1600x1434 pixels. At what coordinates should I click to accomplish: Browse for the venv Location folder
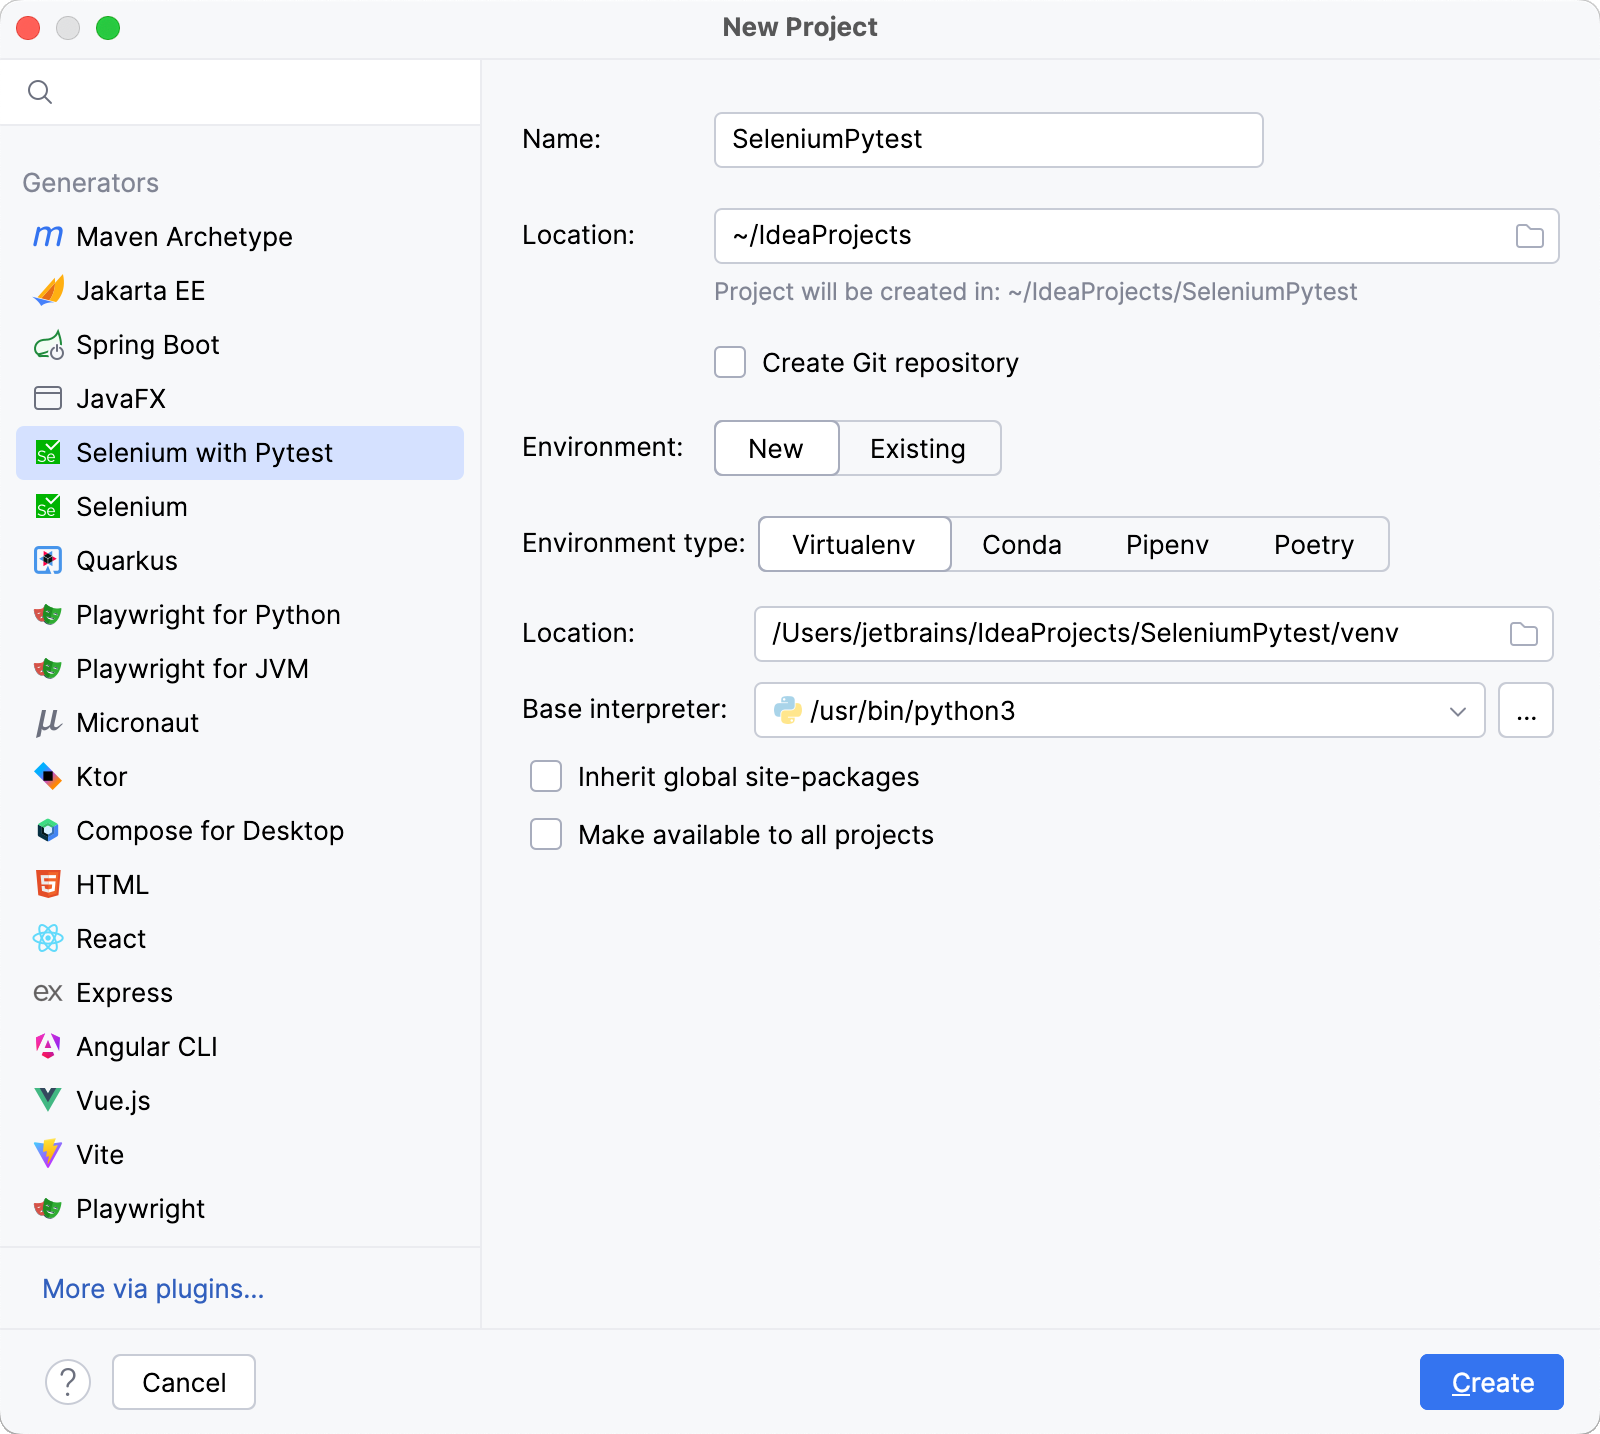coord(1523,633)
